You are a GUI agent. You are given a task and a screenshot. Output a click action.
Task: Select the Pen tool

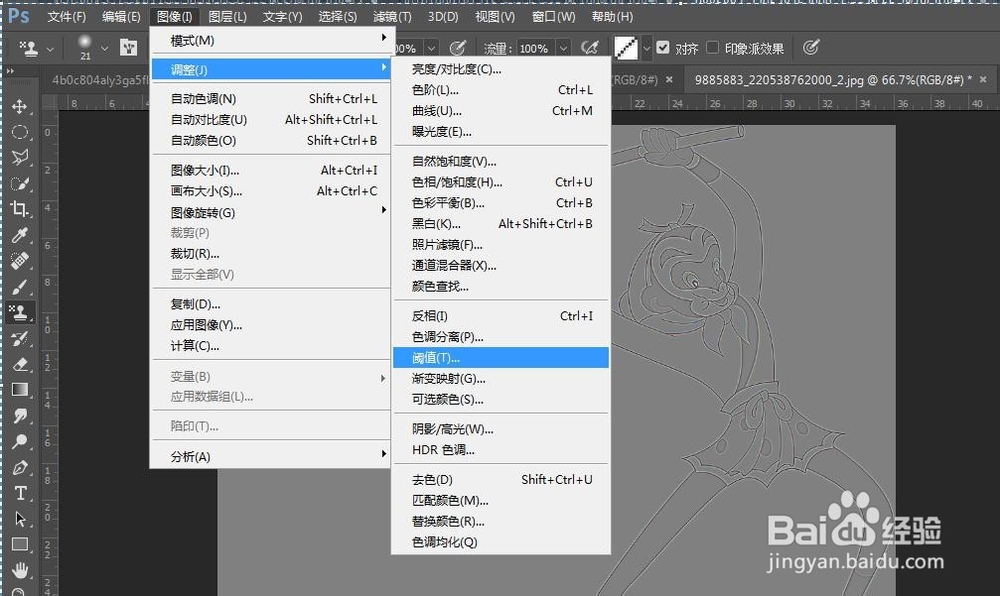tap(20, 467)
